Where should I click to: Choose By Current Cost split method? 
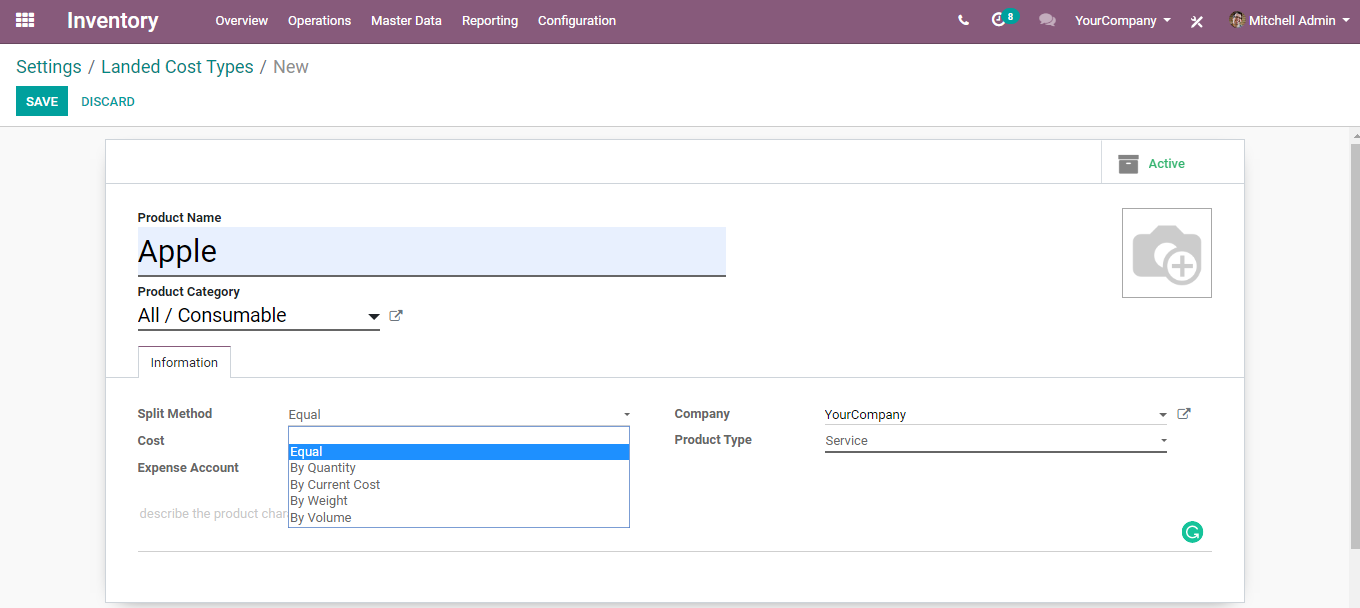coord(459,485)
